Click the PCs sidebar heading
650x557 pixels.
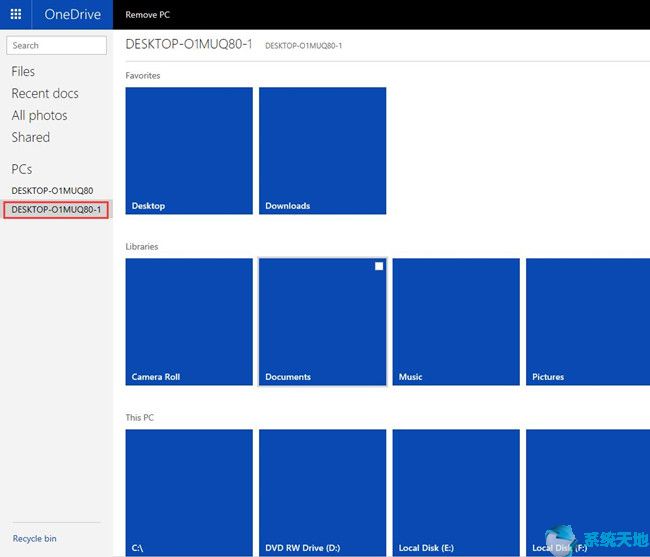[x=22, y=169]
